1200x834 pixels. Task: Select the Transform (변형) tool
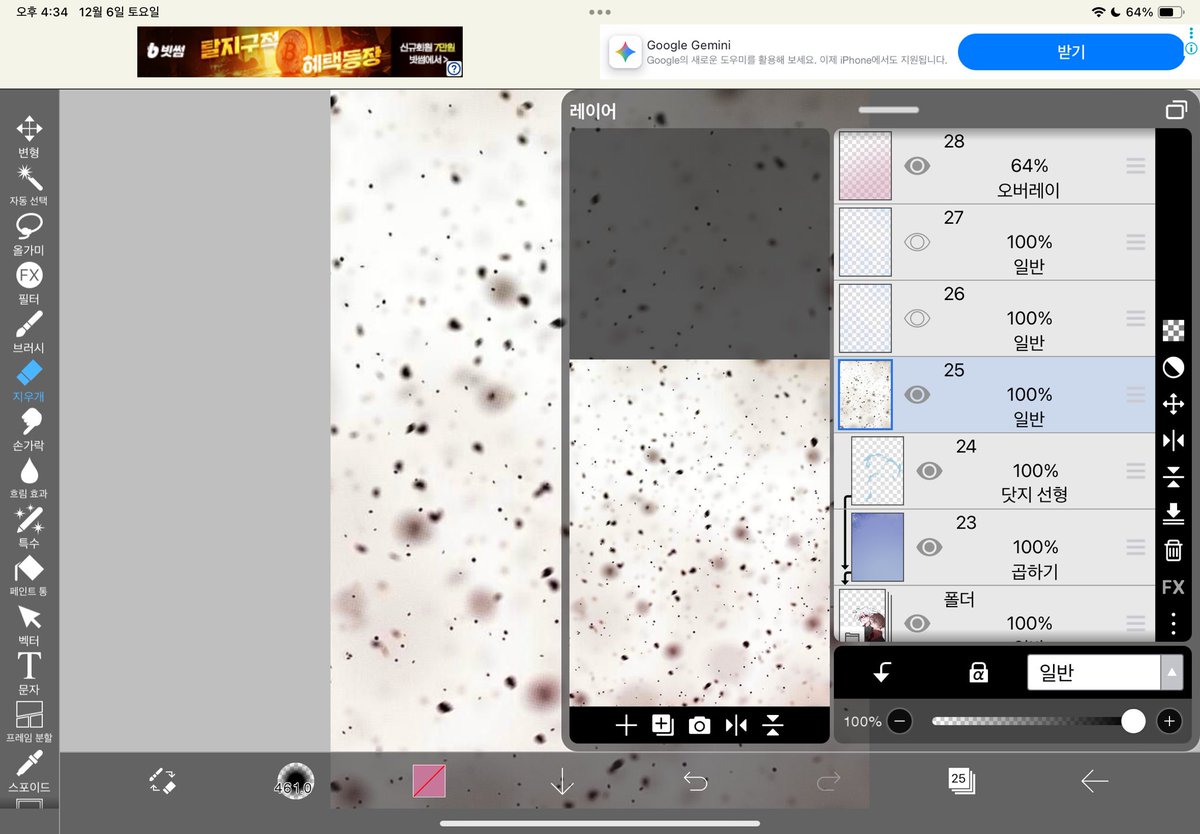[x=29, y=137]
